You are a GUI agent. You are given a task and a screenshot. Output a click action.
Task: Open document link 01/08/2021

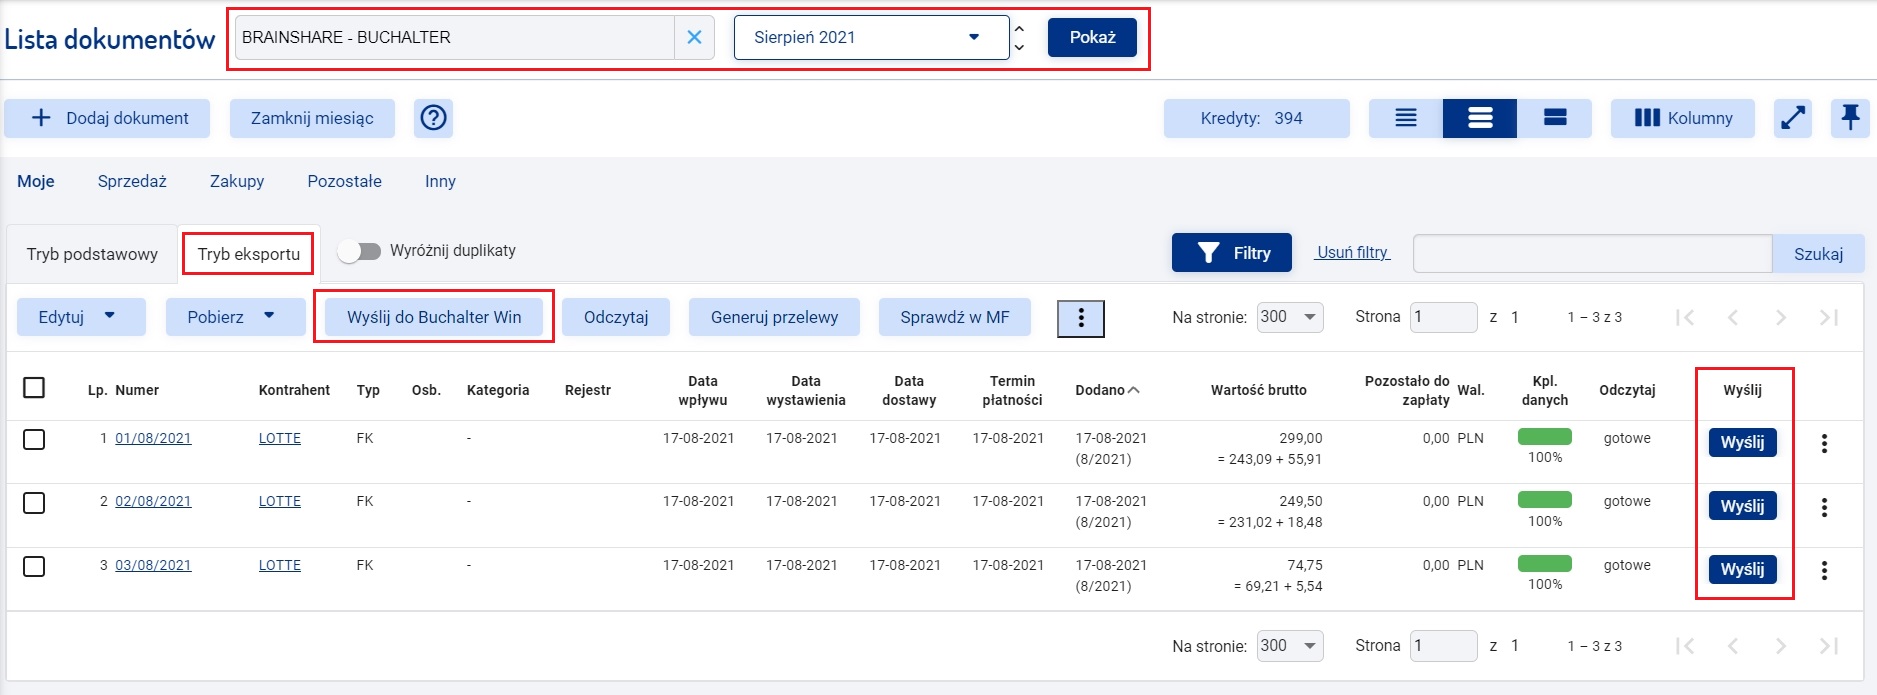153,438
